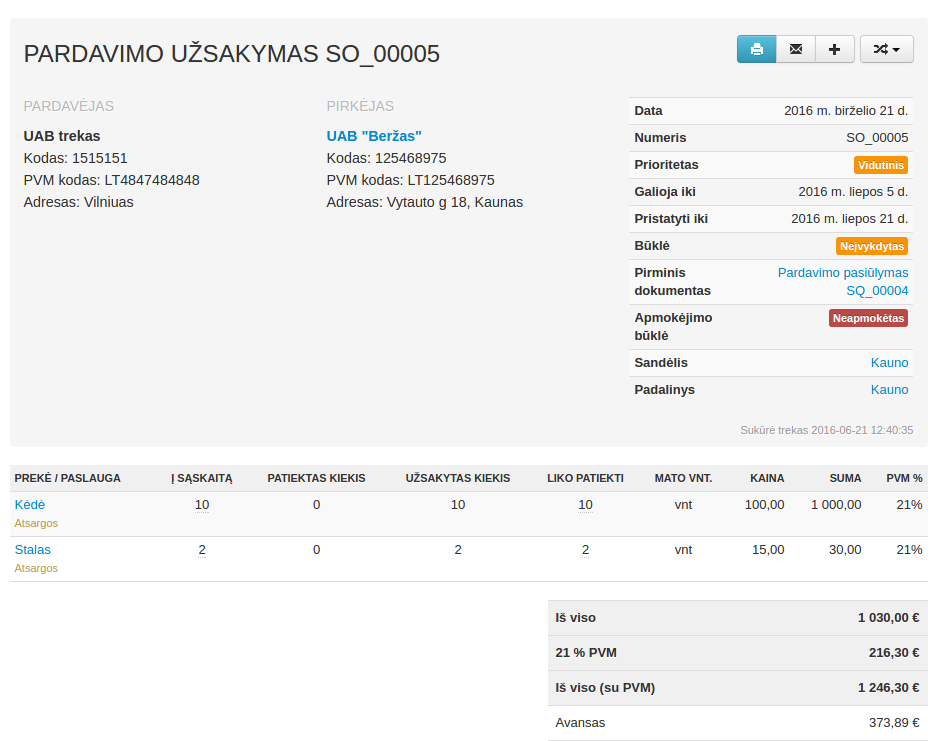Click Atsargos under Kėdė

36,523
